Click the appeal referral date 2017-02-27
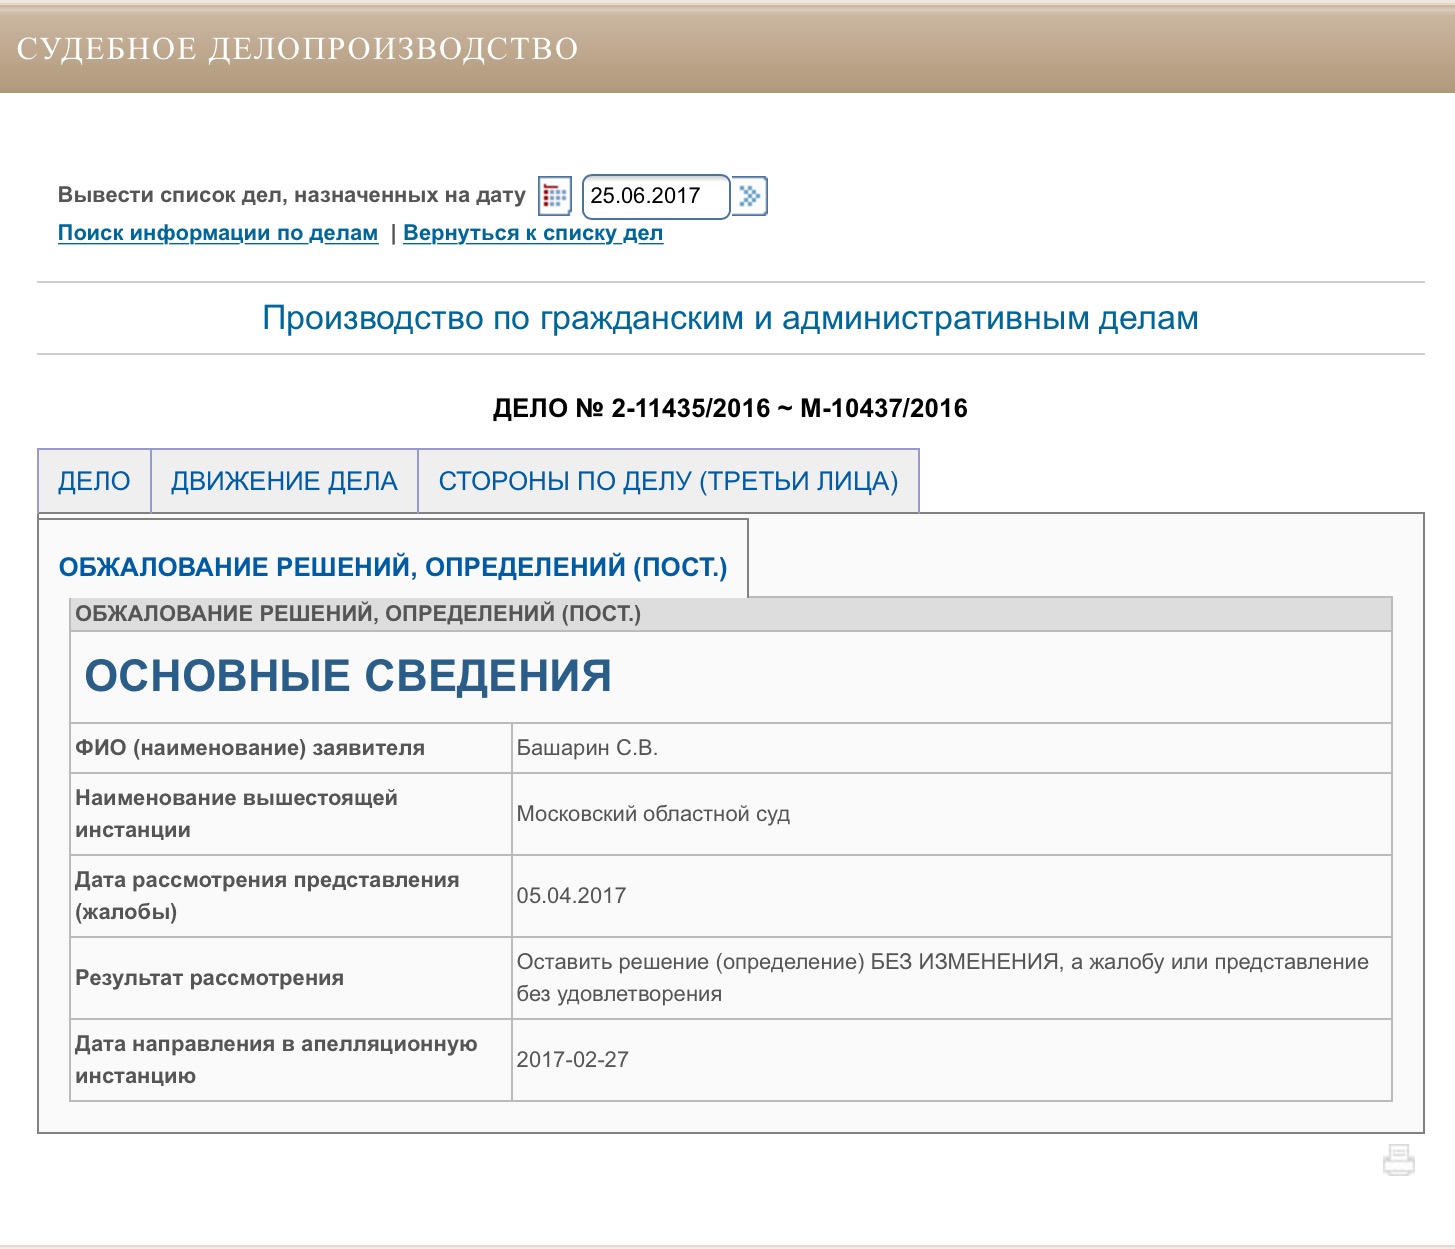Image resolution: width=1455 pixels, height=1249 pixels. (x=572, y=1060)
